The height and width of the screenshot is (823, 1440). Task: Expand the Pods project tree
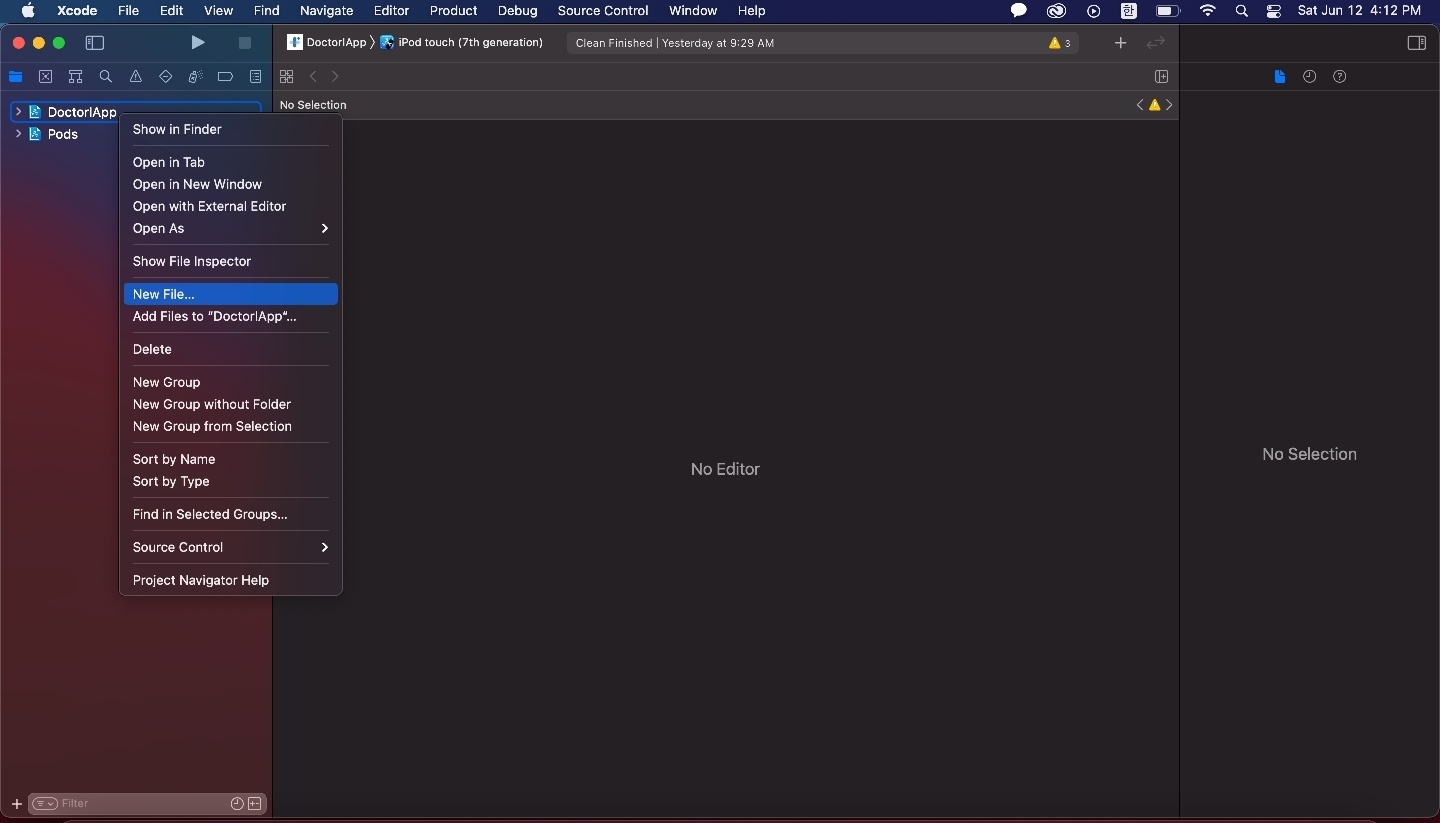(x=18, y=134)
